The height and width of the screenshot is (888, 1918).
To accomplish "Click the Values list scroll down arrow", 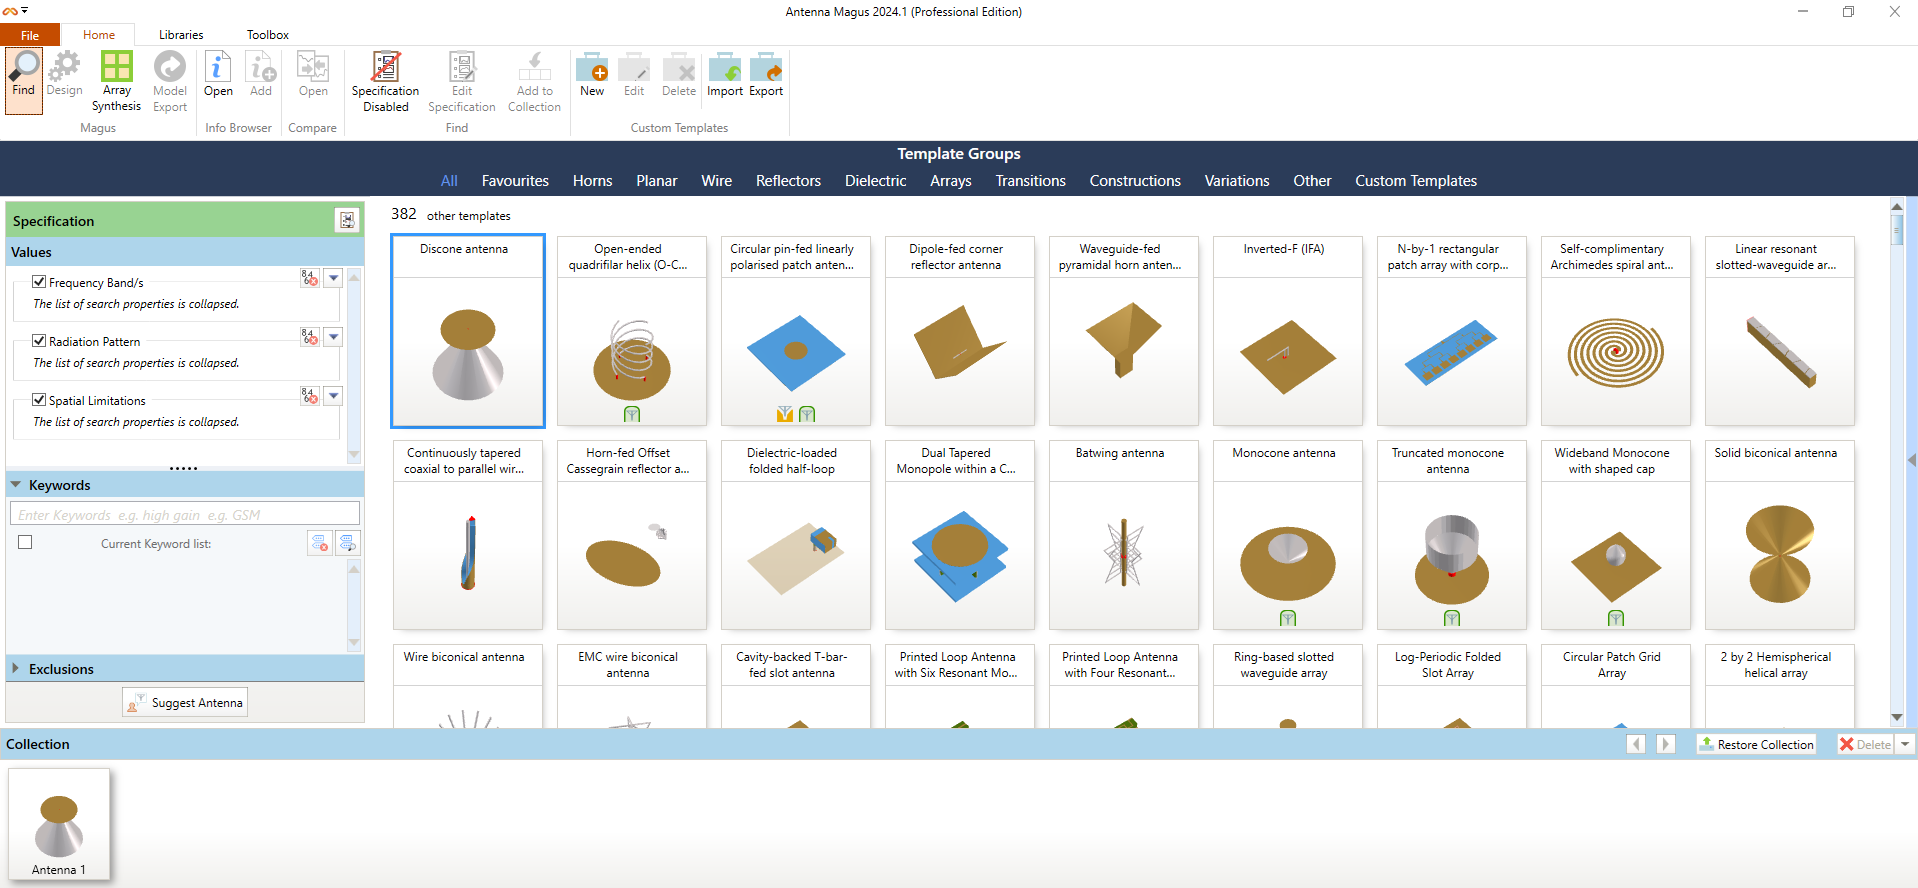I will coord(354,455).
